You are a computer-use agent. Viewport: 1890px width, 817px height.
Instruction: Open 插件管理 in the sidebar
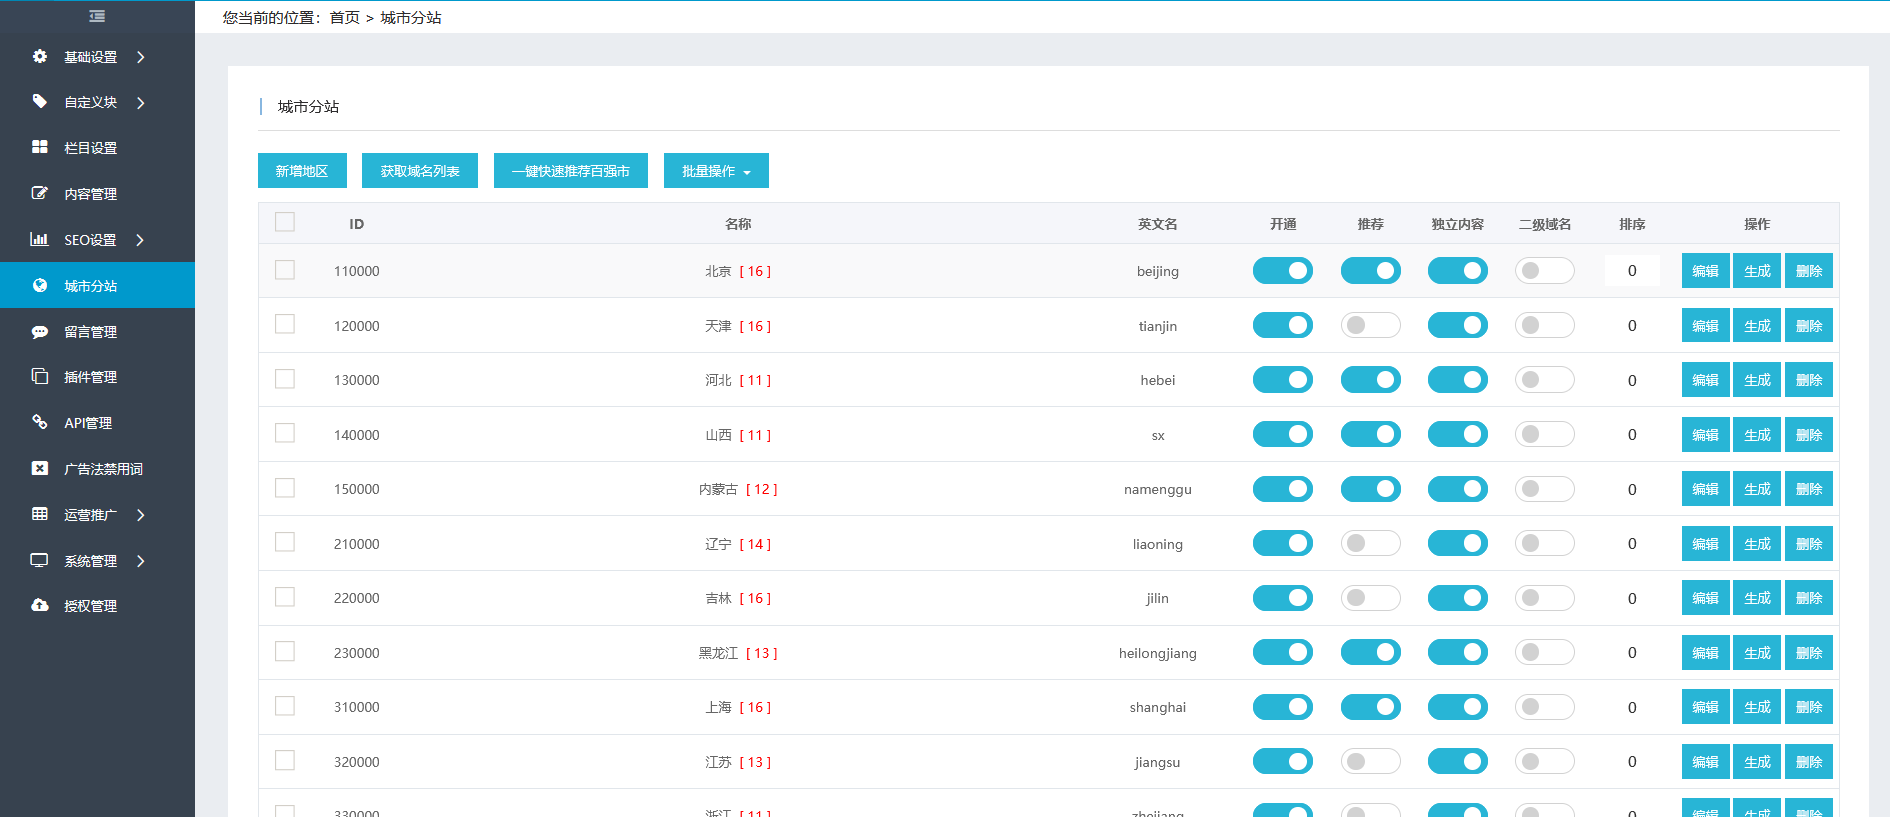[x=91, y=377]
